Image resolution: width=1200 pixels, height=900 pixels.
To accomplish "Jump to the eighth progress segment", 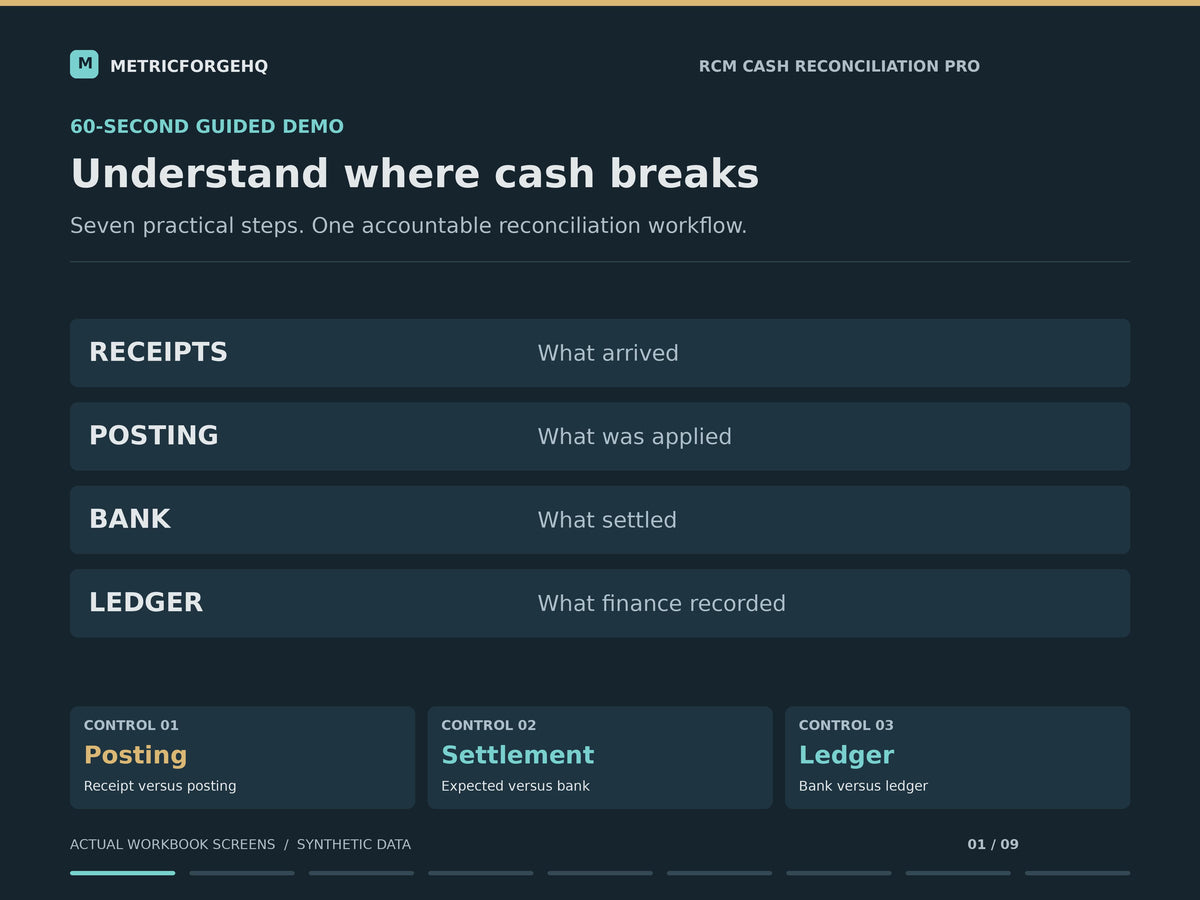I will point(958,873).
